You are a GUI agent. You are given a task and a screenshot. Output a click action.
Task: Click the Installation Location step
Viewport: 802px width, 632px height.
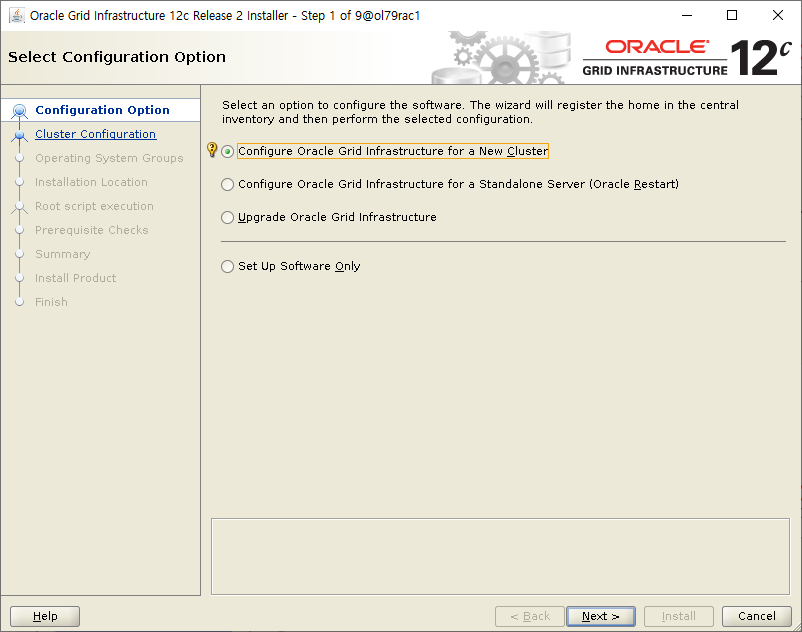click(91, 182)
